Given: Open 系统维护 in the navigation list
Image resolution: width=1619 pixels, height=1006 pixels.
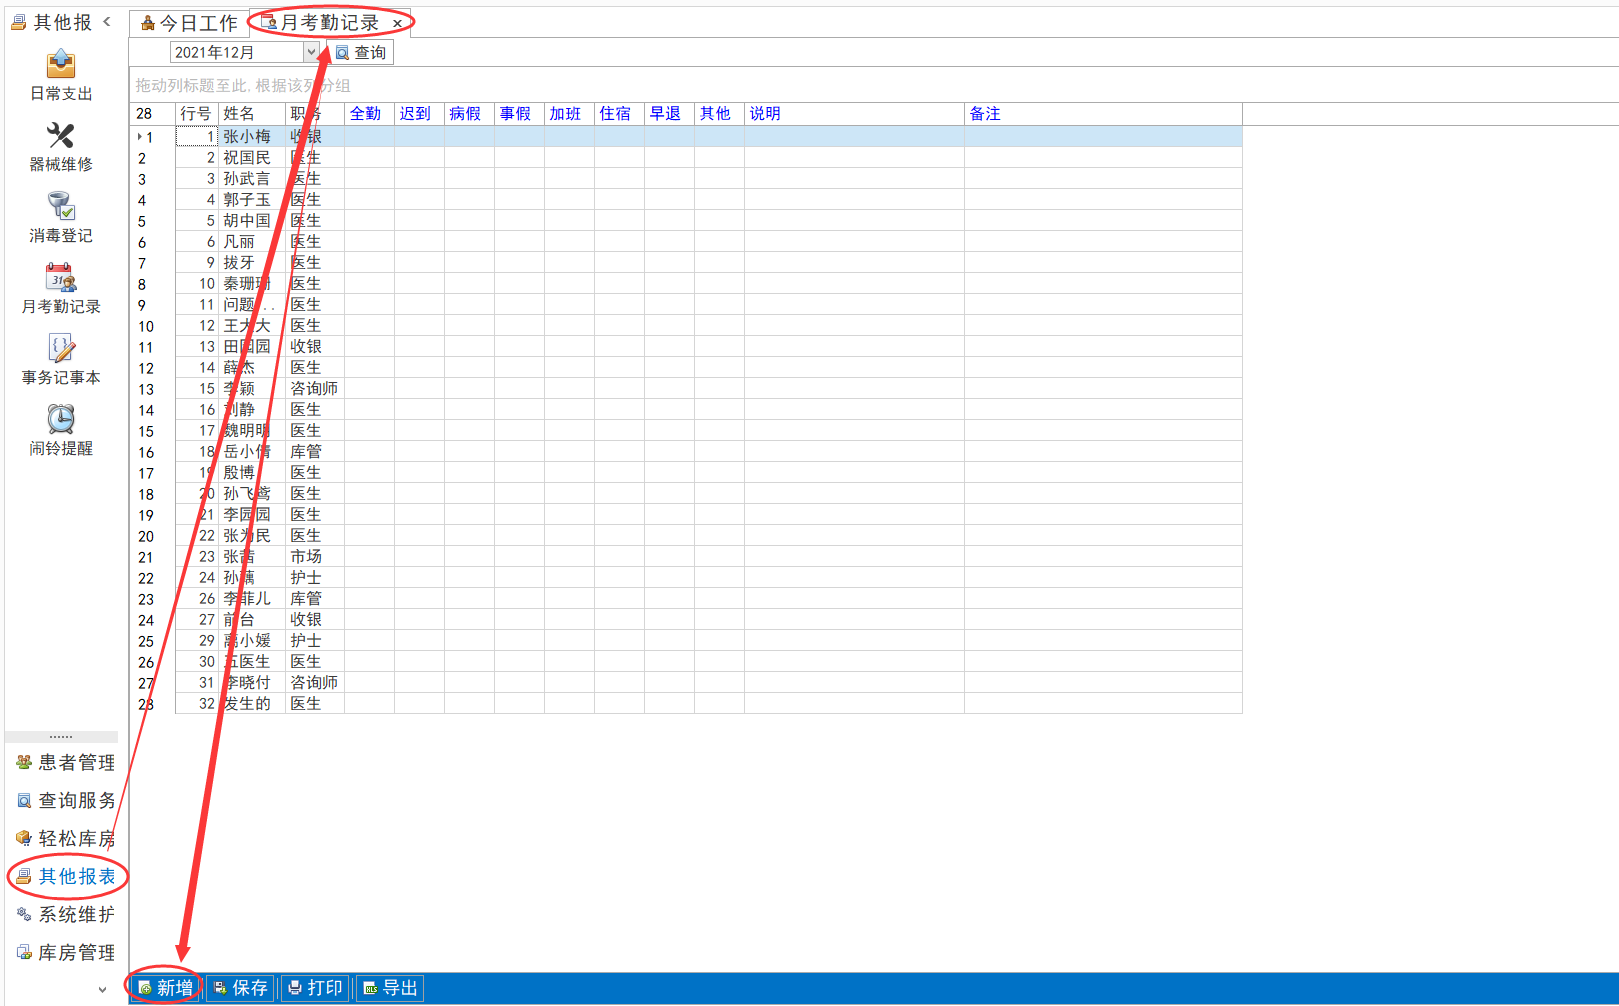Looking at the screenshot, I should click(66, 915).
